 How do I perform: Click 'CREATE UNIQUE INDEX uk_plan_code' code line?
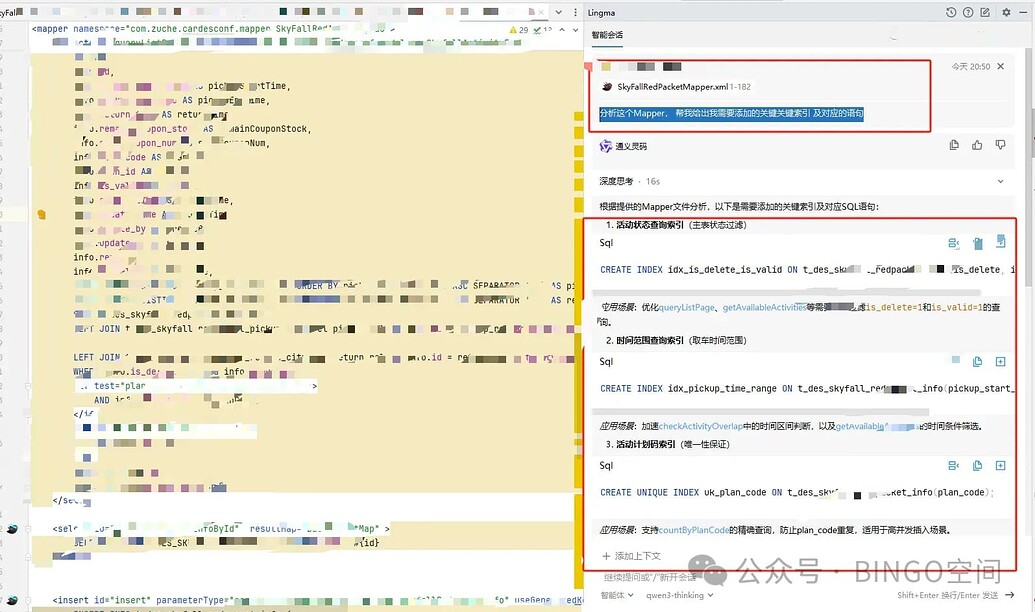pyautogui.click(x=797, y=493)
